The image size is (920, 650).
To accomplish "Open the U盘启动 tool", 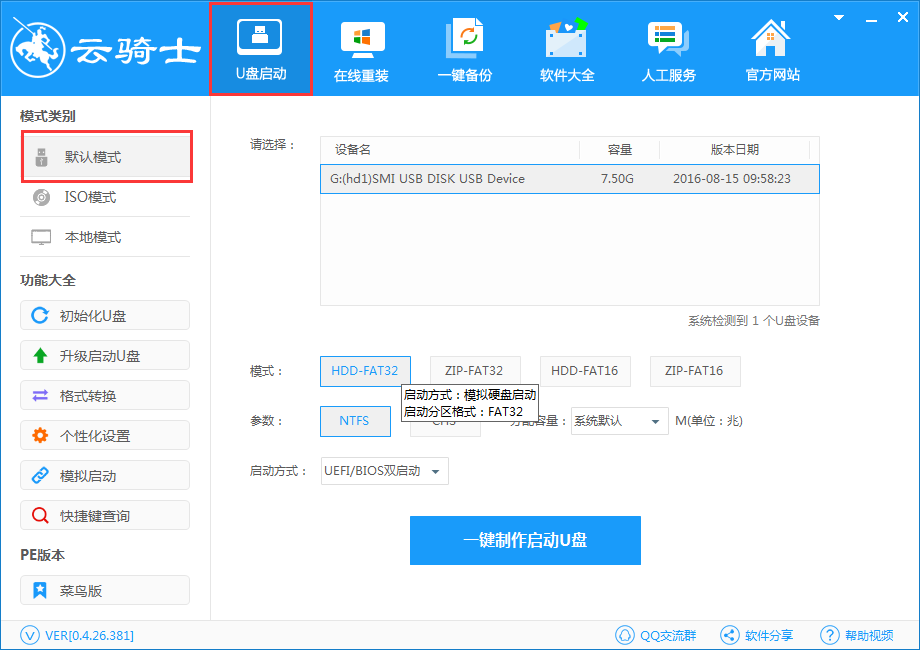I will [260, 48].
